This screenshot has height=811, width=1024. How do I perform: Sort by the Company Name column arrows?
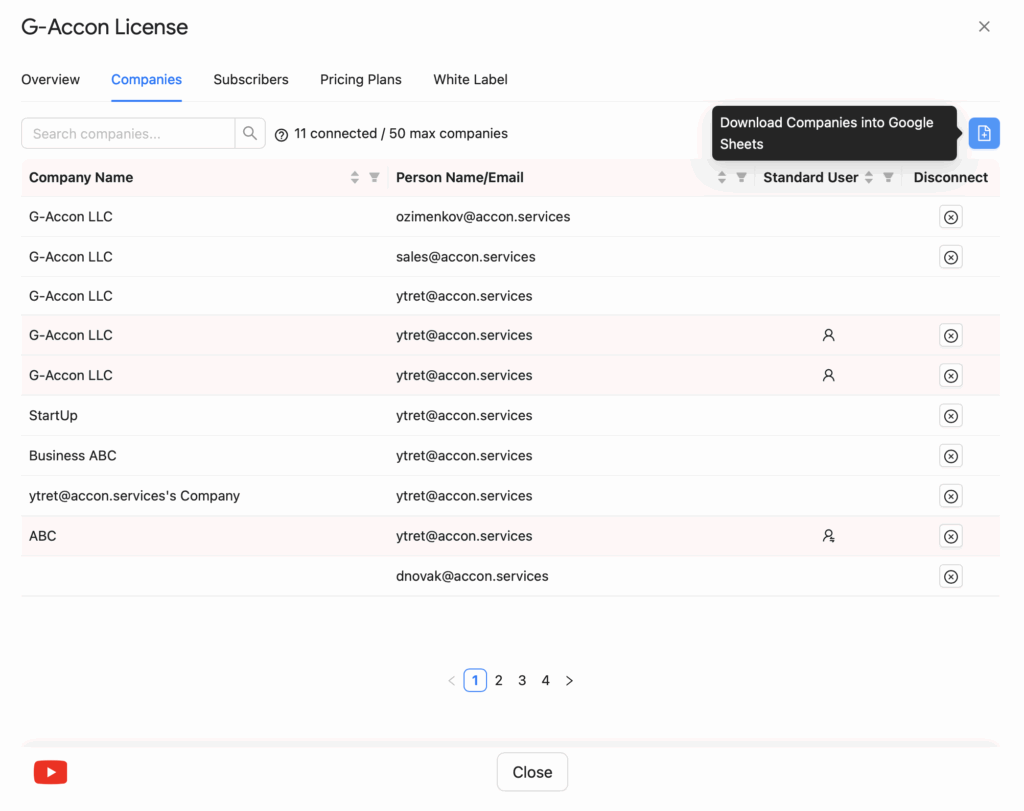click(x=355, y=177)
